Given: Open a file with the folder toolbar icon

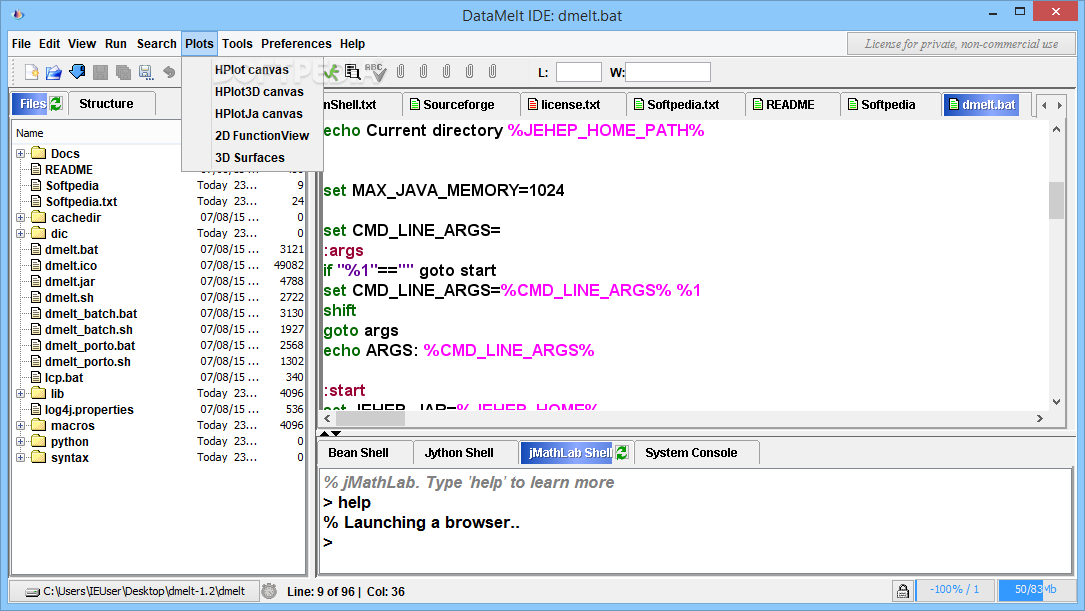Looking at the screenshot, I should point(54,71).
